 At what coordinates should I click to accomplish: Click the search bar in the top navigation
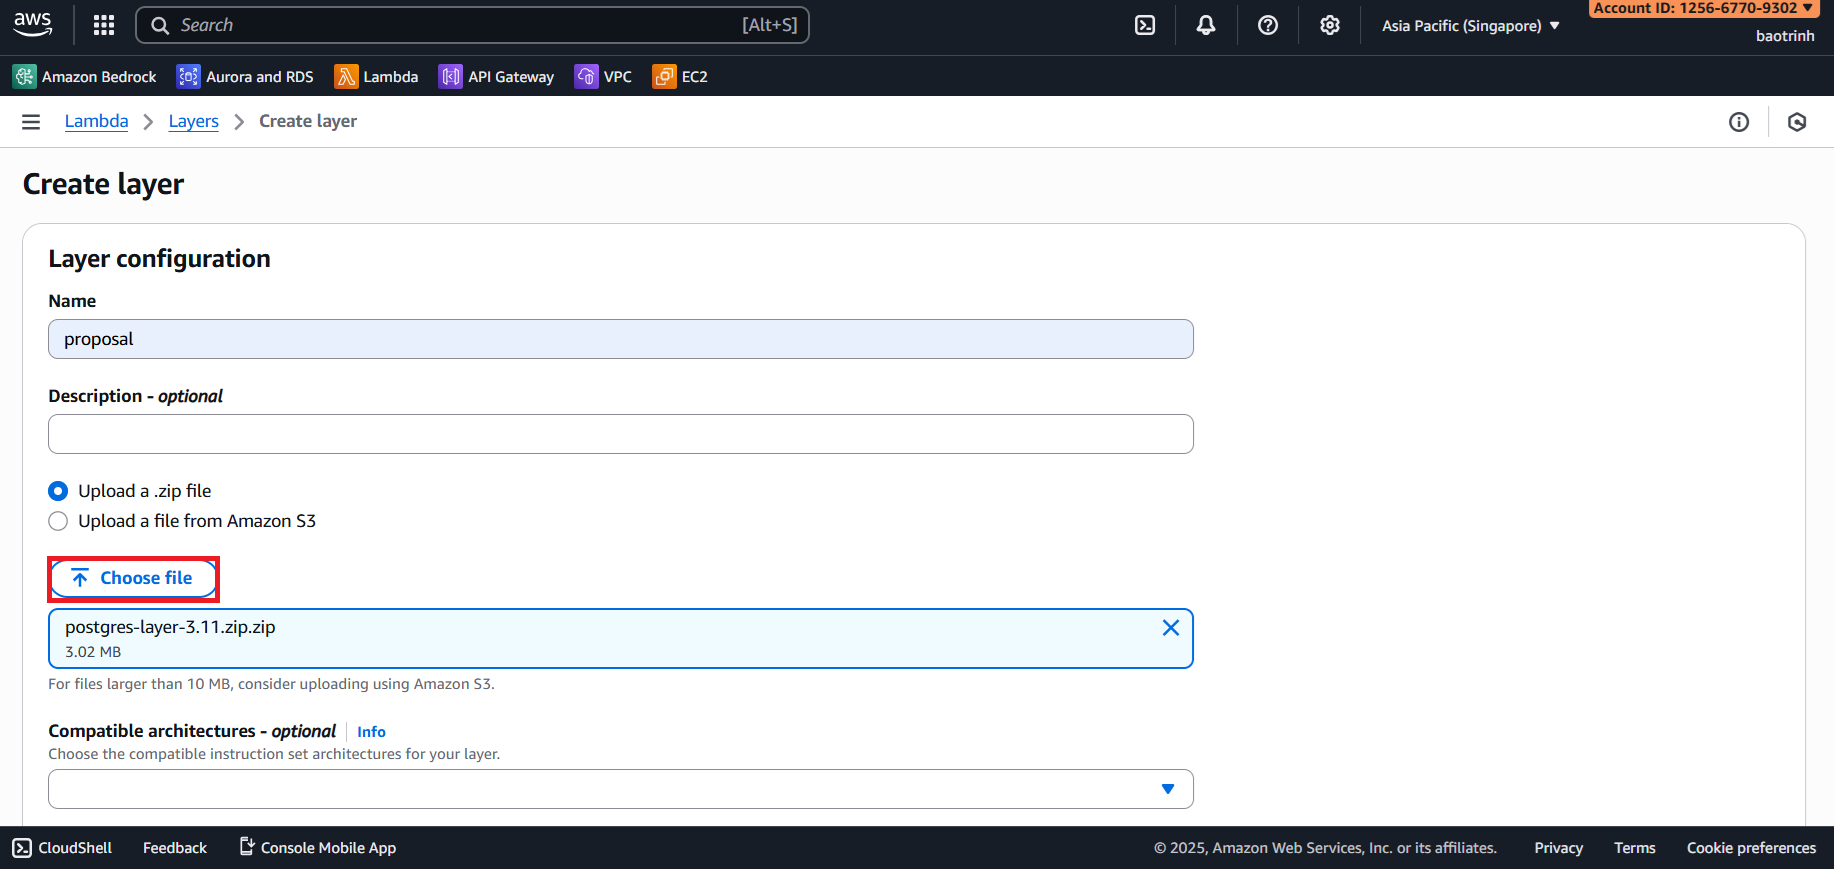(x=472, y=25)
